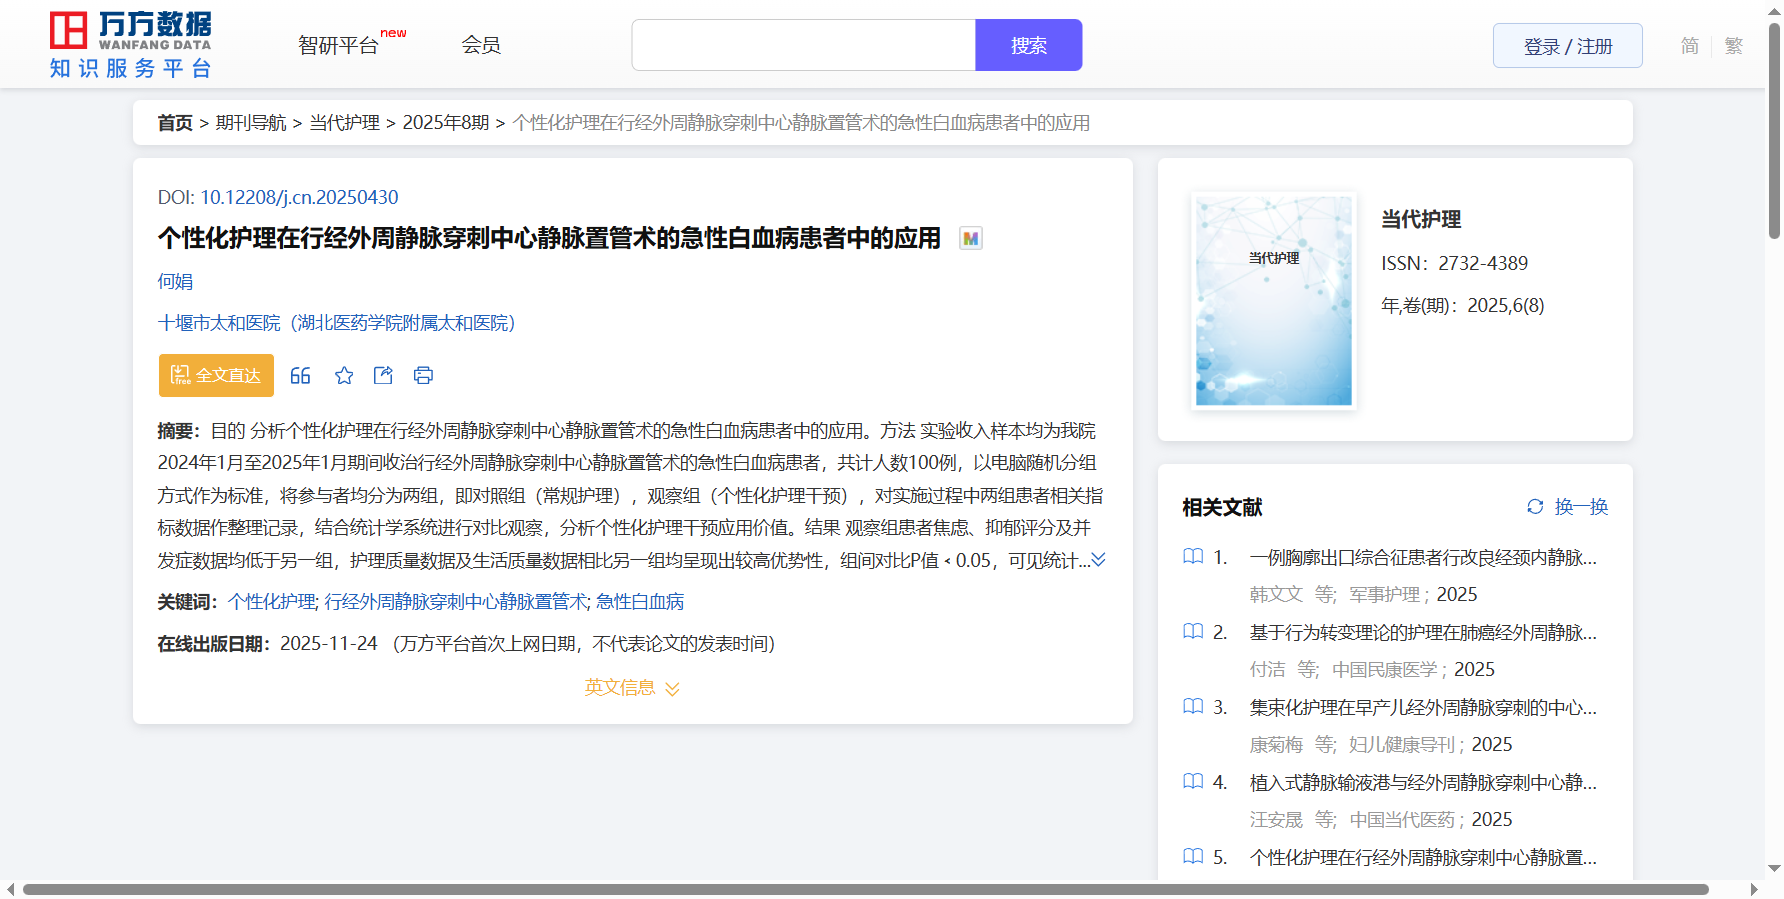Click the share icon

click(383, 376)
